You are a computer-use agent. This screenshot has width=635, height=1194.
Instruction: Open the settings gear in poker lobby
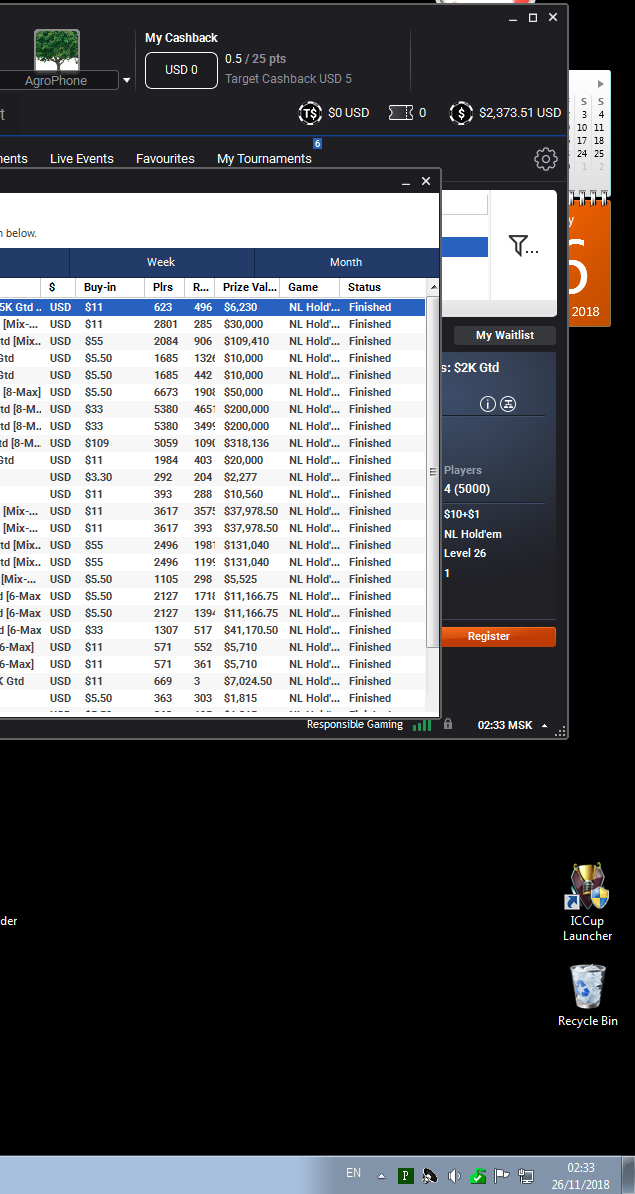tap(546, 158)
